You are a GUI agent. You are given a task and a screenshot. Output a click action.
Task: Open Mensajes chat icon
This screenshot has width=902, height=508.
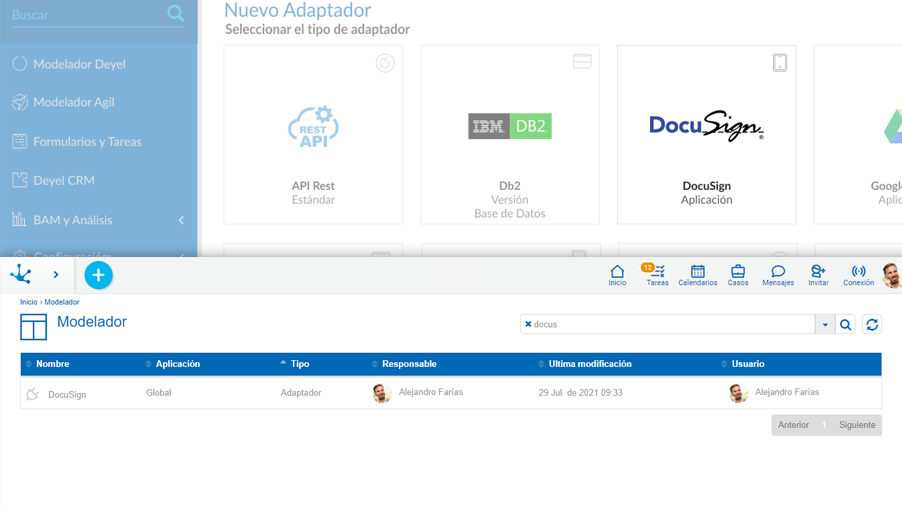pos(778,275)
